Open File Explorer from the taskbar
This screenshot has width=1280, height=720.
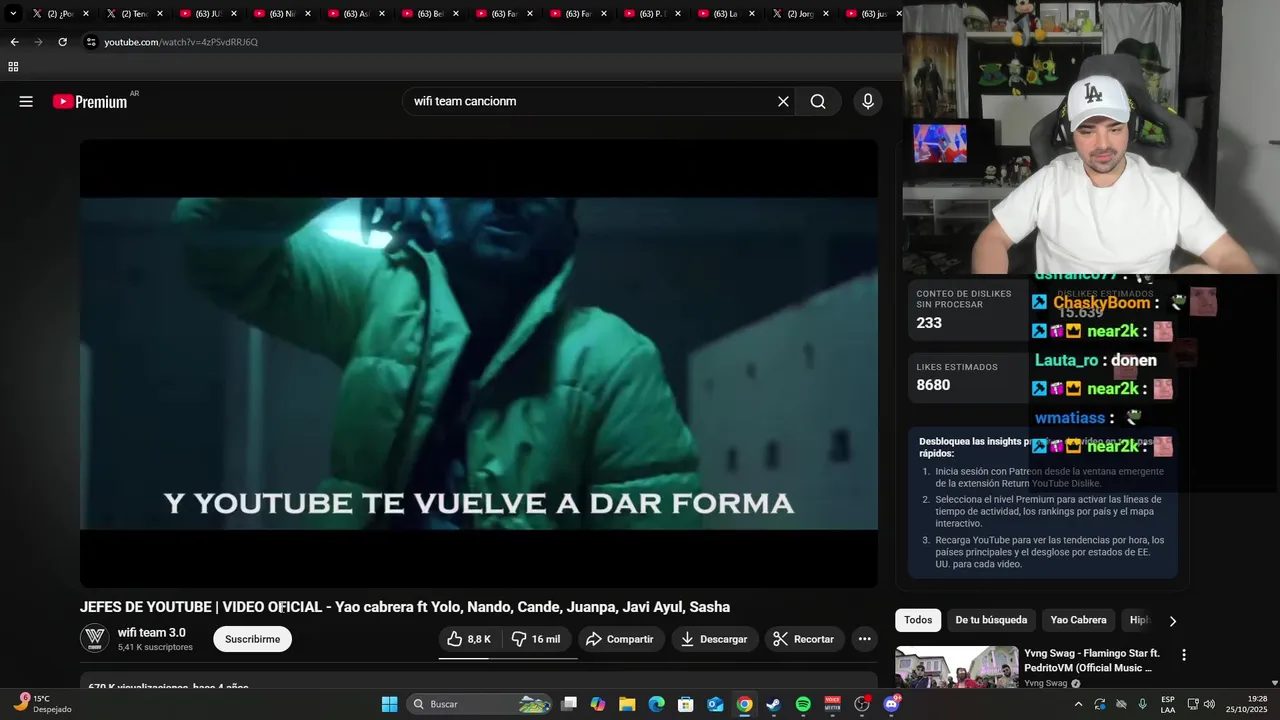coord(627,704)
